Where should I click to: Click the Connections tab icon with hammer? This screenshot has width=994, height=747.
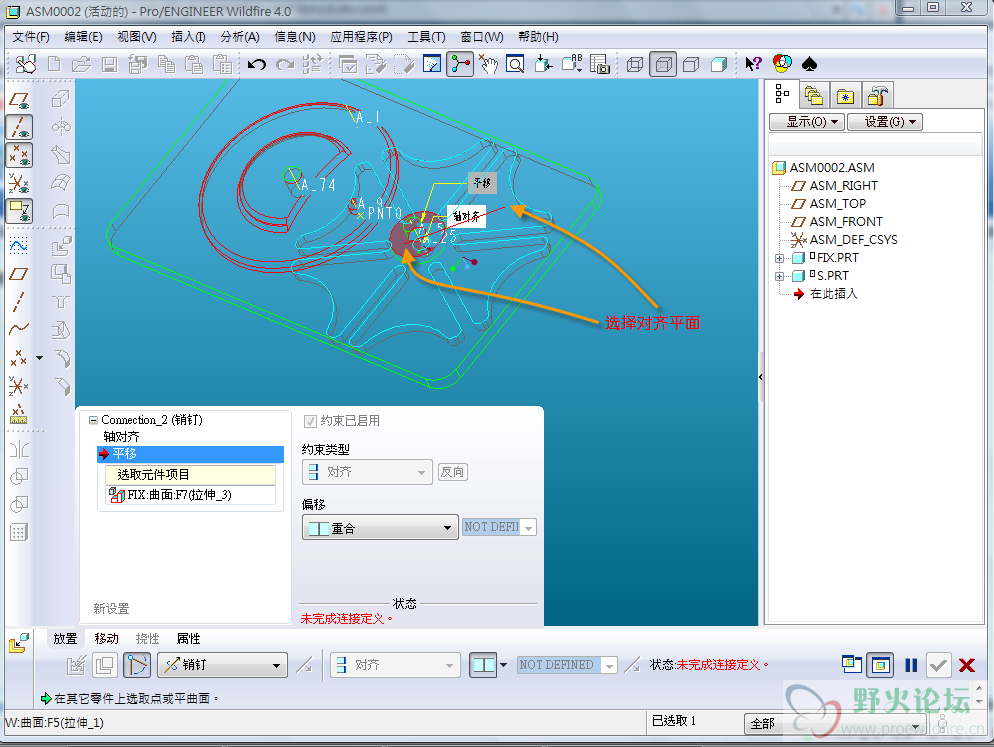pyautogui.click(x=877, y=96)
